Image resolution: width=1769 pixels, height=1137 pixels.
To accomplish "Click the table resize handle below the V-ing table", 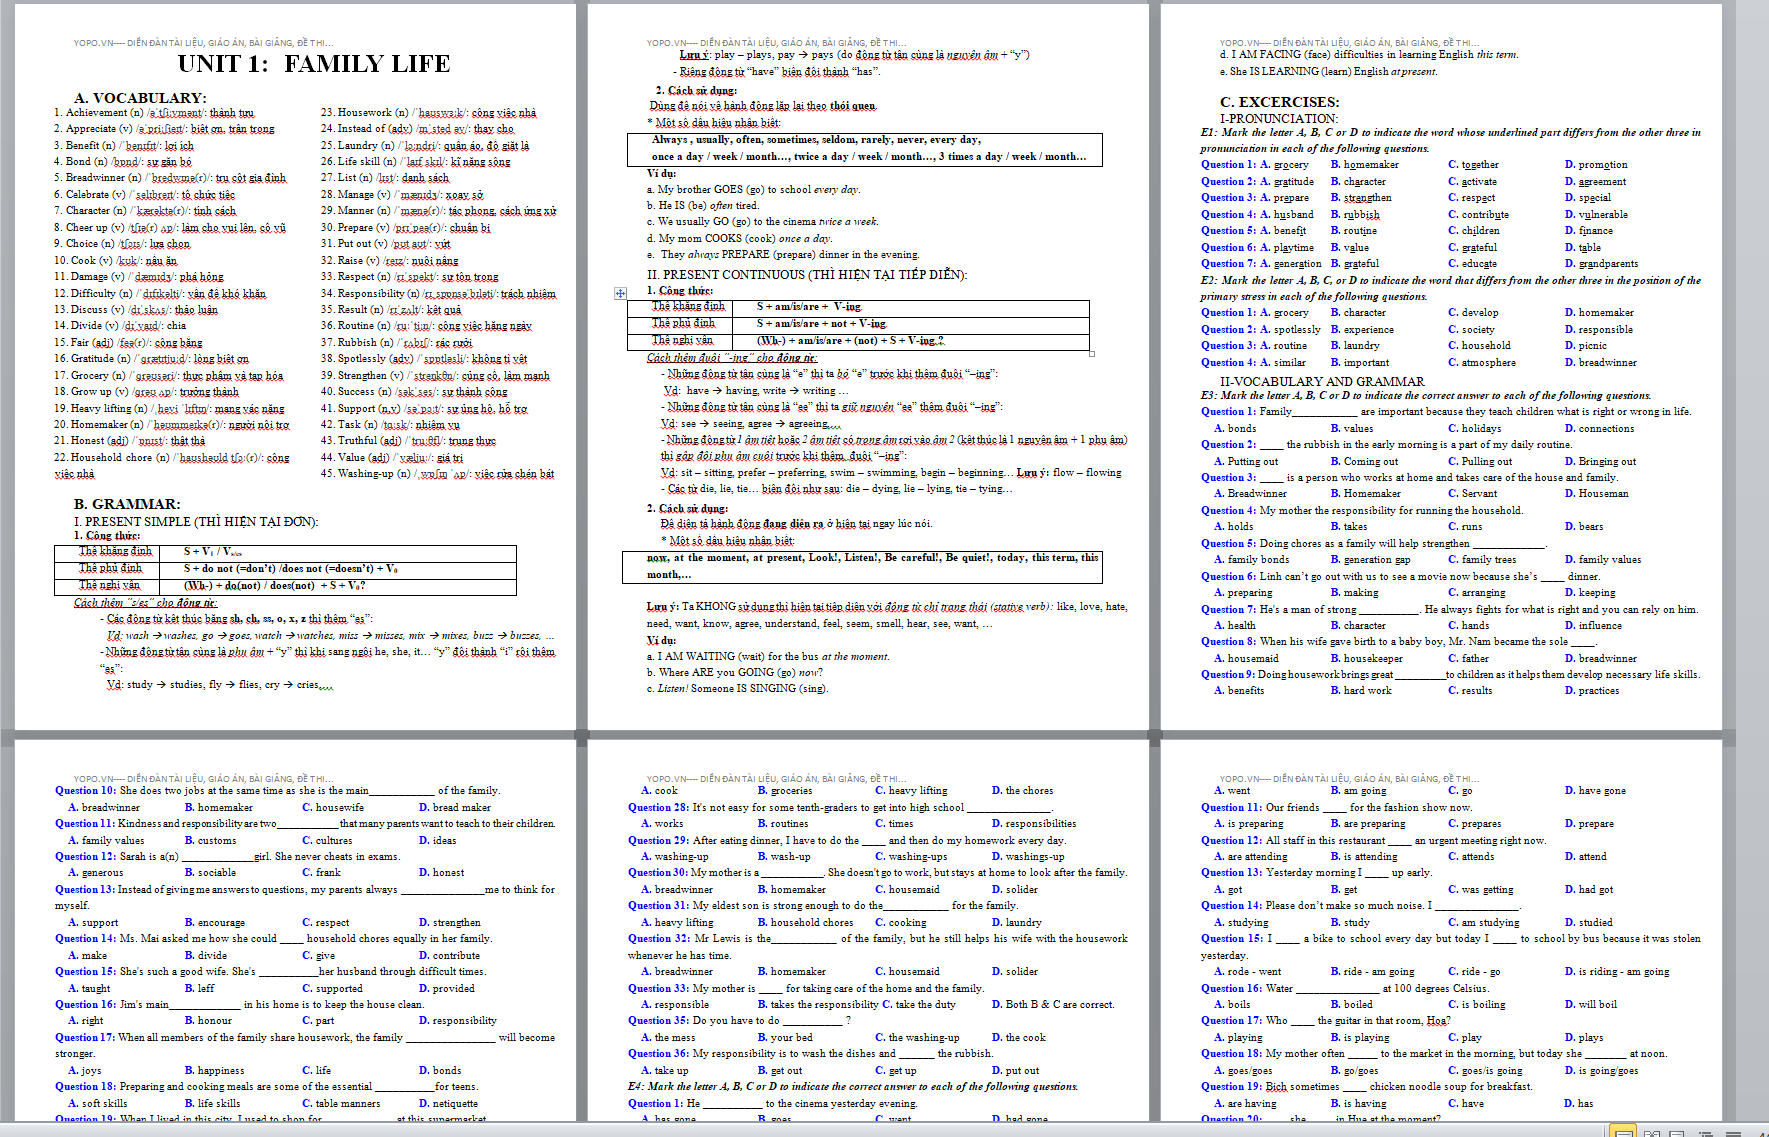I will coord(1091,353).
